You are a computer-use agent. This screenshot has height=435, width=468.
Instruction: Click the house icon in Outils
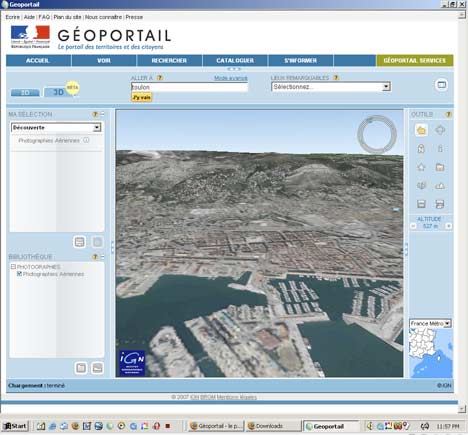tap(421, 167)
